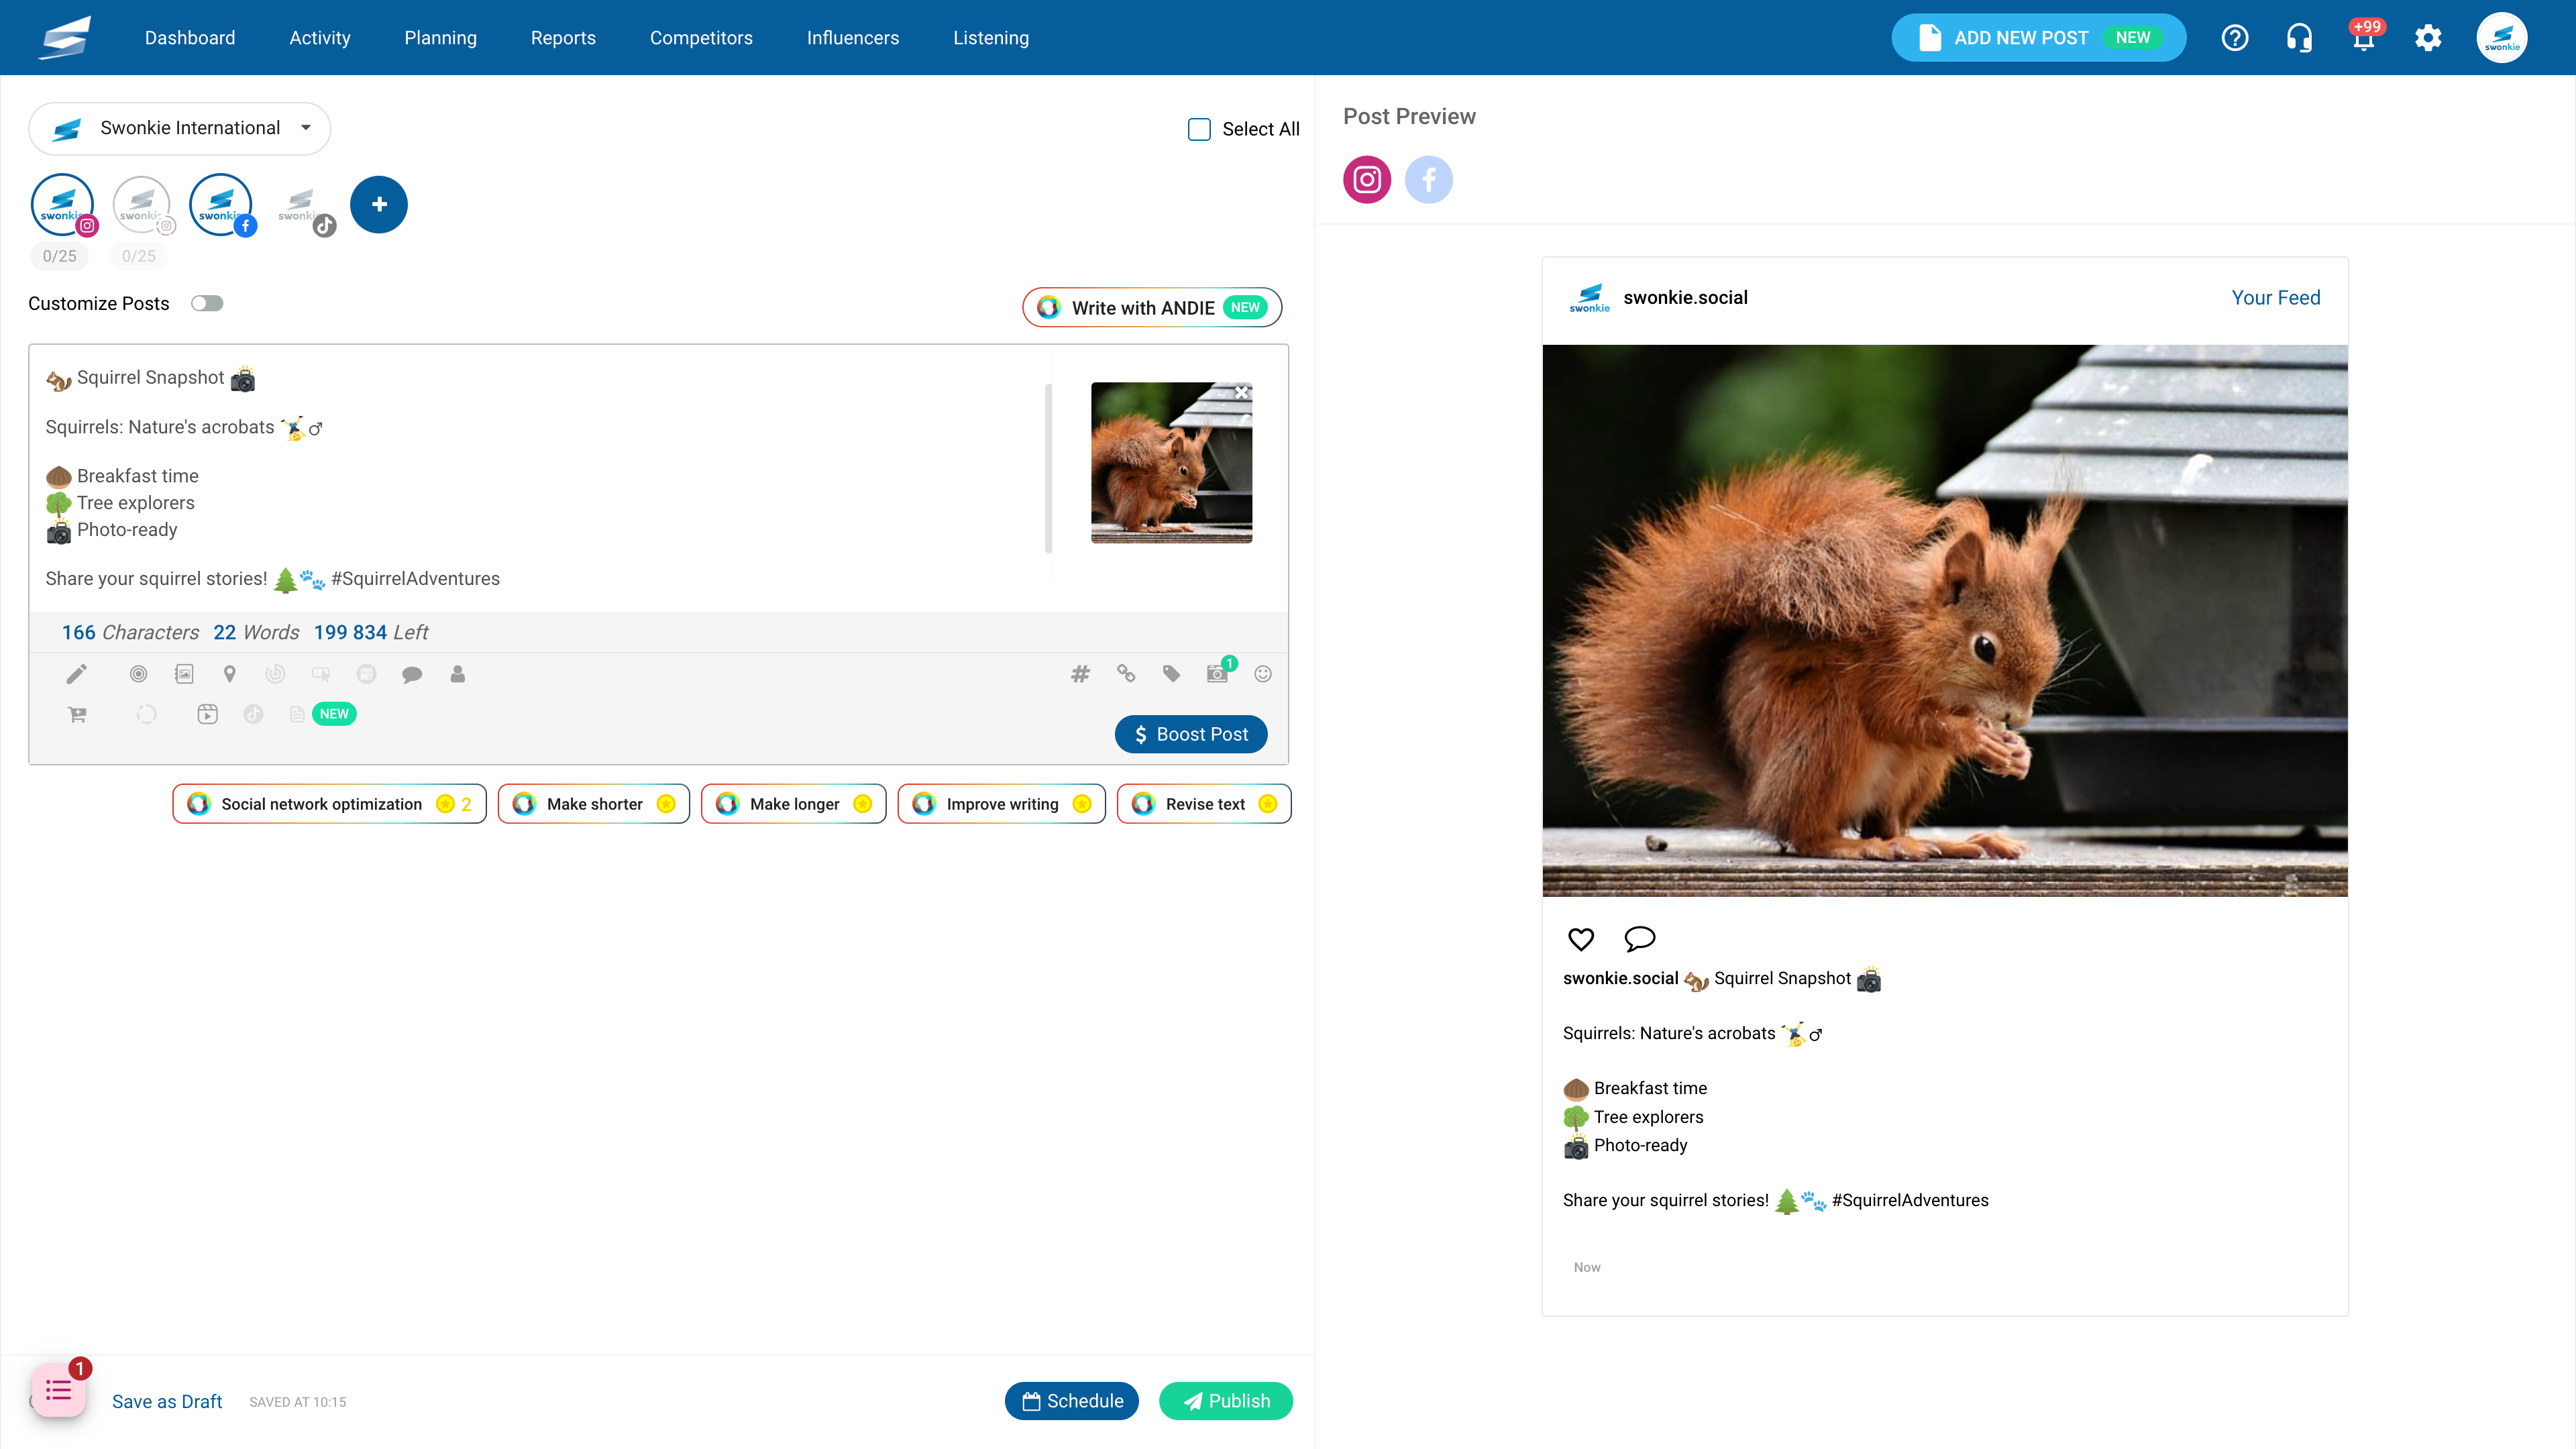The width and height of the screenshot is (2576, 1449).
Task: Click the location pin icon
Action: [x=230, y=674]
